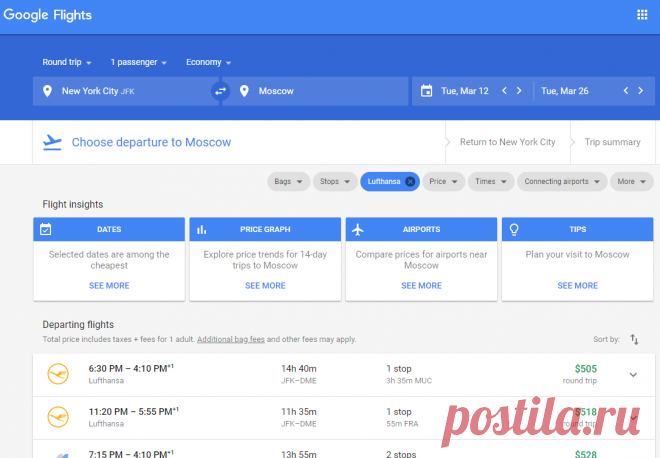Screen dimensions: 660x458
Task: Click the Sort by label
Action: pos(606,339)
